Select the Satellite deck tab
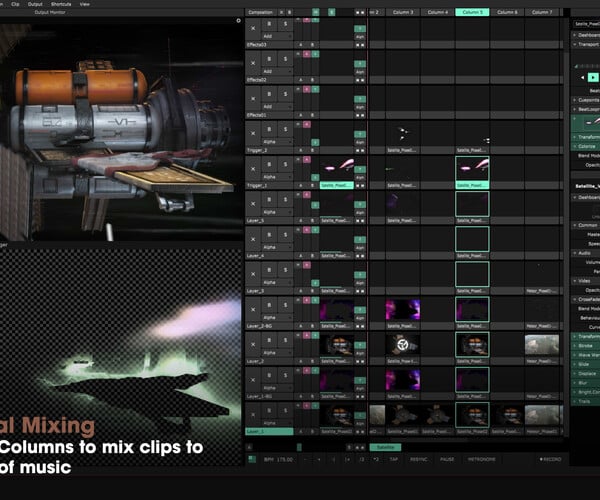The width and height of the screenshot is (600, 500). [385, 447]
